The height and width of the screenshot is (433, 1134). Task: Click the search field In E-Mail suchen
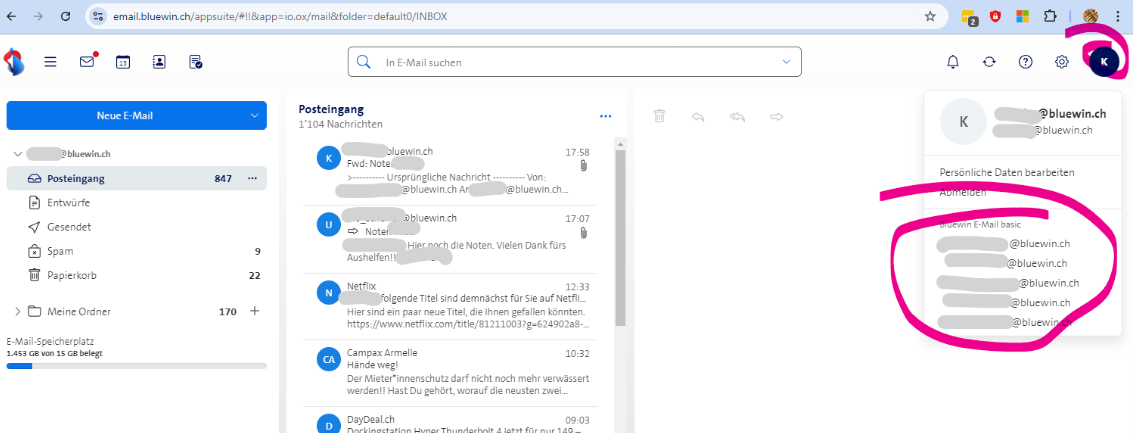(x=575, y=62)
